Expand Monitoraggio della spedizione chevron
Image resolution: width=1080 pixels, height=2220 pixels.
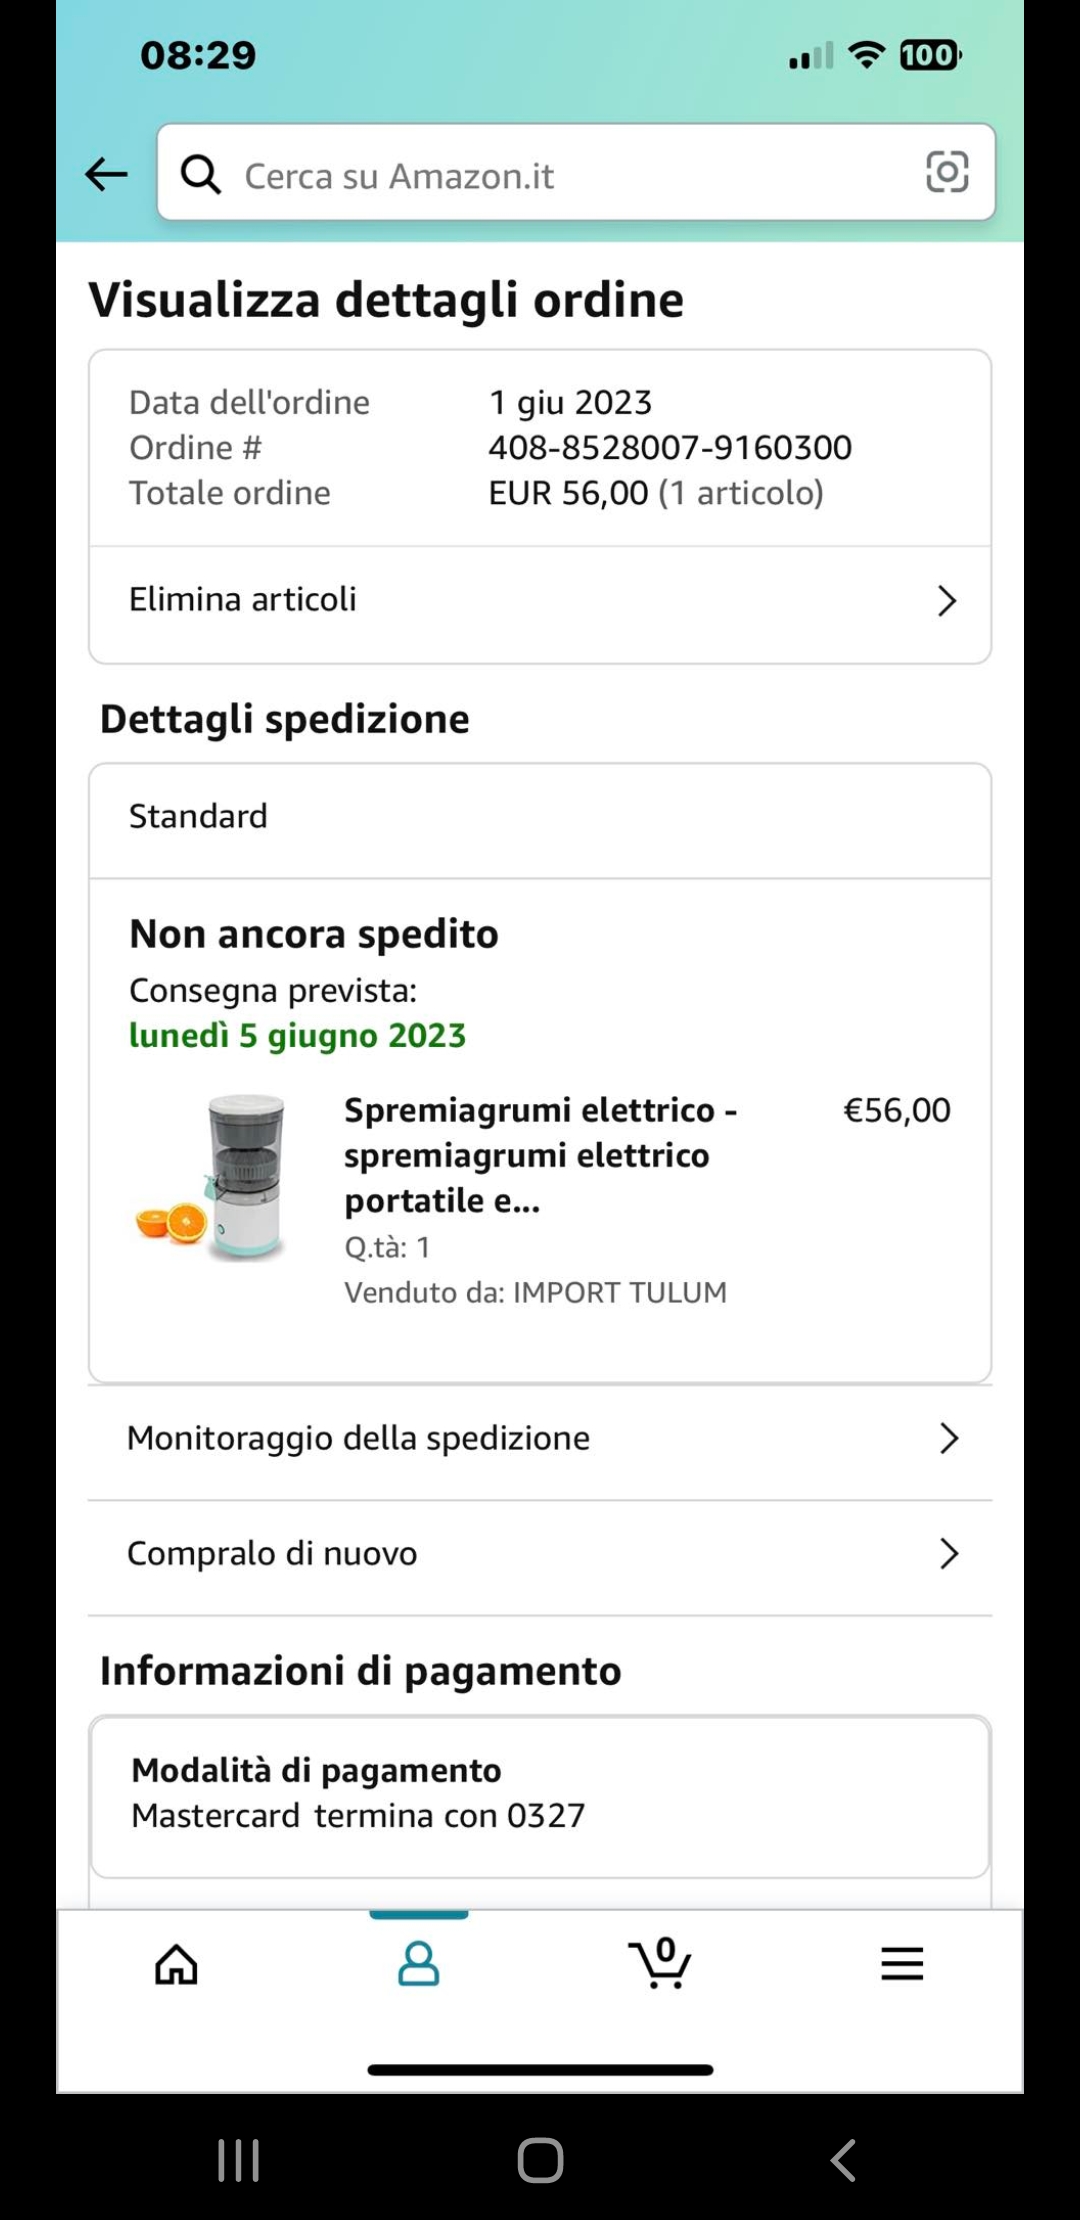point(948,1438)
